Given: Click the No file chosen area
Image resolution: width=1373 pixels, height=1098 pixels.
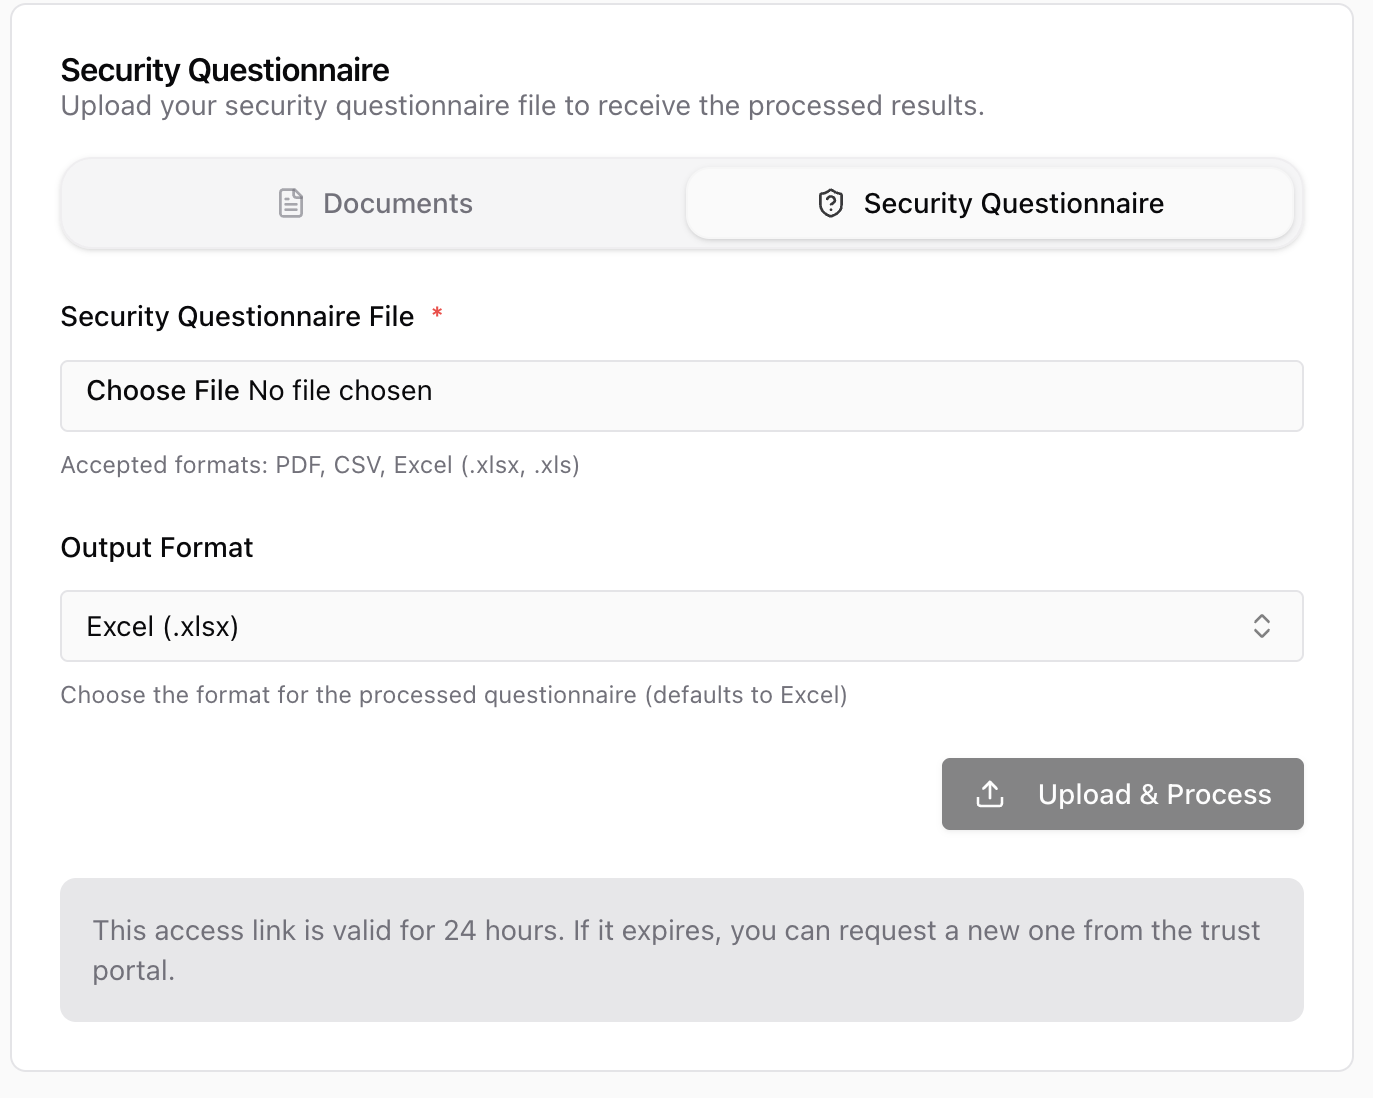Looking at the screenshot, I should pyautogui.click(x=340, y=391).
